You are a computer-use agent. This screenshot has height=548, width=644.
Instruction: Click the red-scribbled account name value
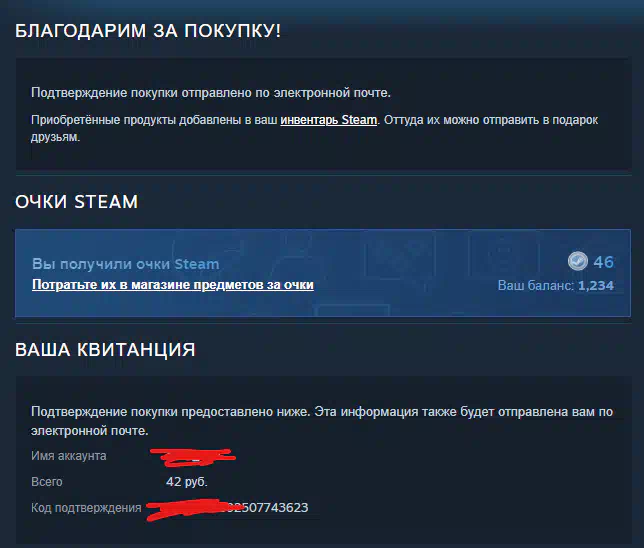[x=192, y=457]
